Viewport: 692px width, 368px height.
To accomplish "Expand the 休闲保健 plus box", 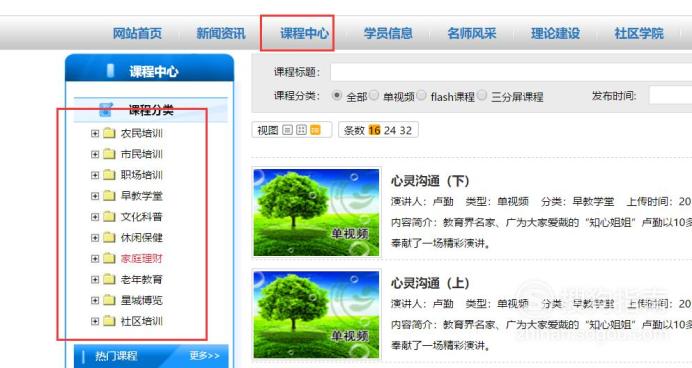I will click(95, 238).
